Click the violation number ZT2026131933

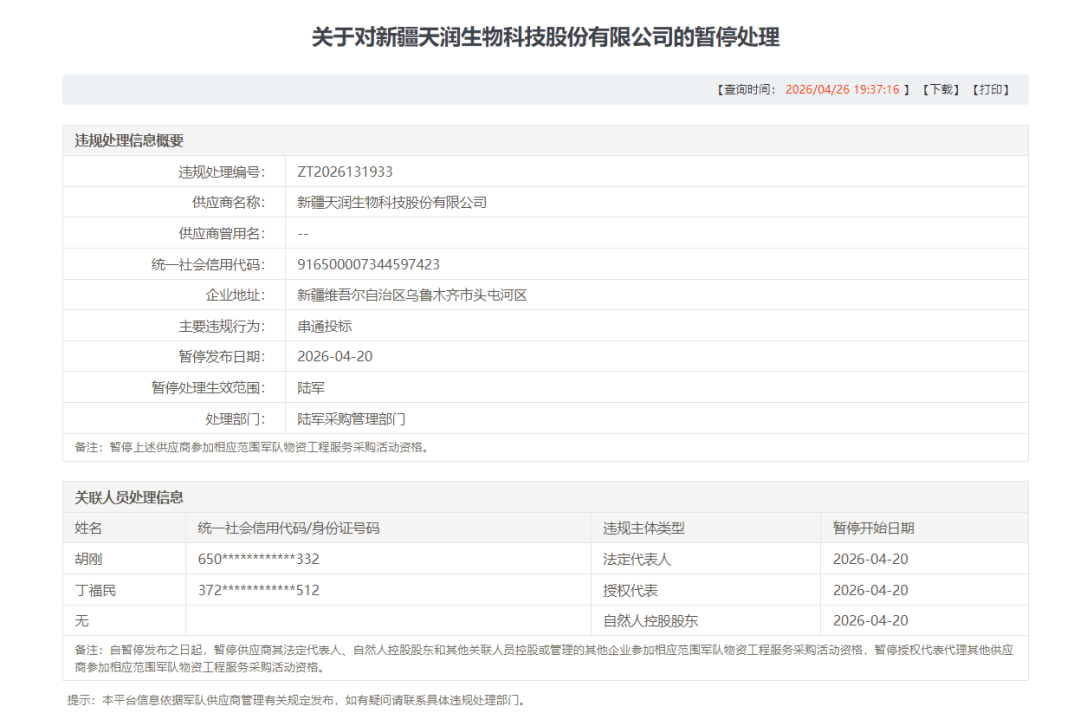pos(345,172)
